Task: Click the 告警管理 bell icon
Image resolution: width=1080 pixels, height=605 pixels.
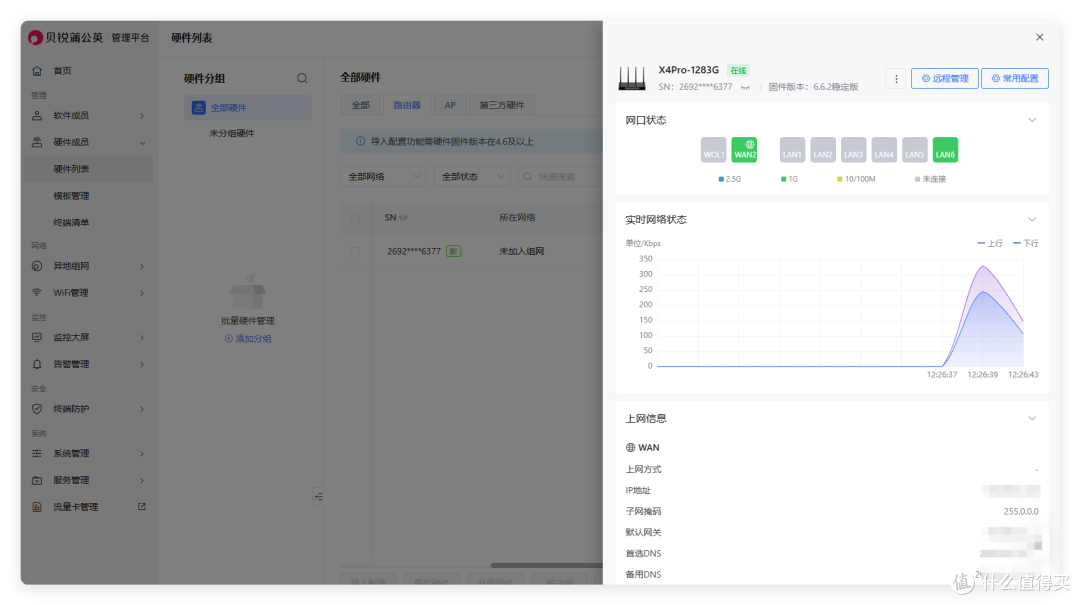Action: coord(37,365)
